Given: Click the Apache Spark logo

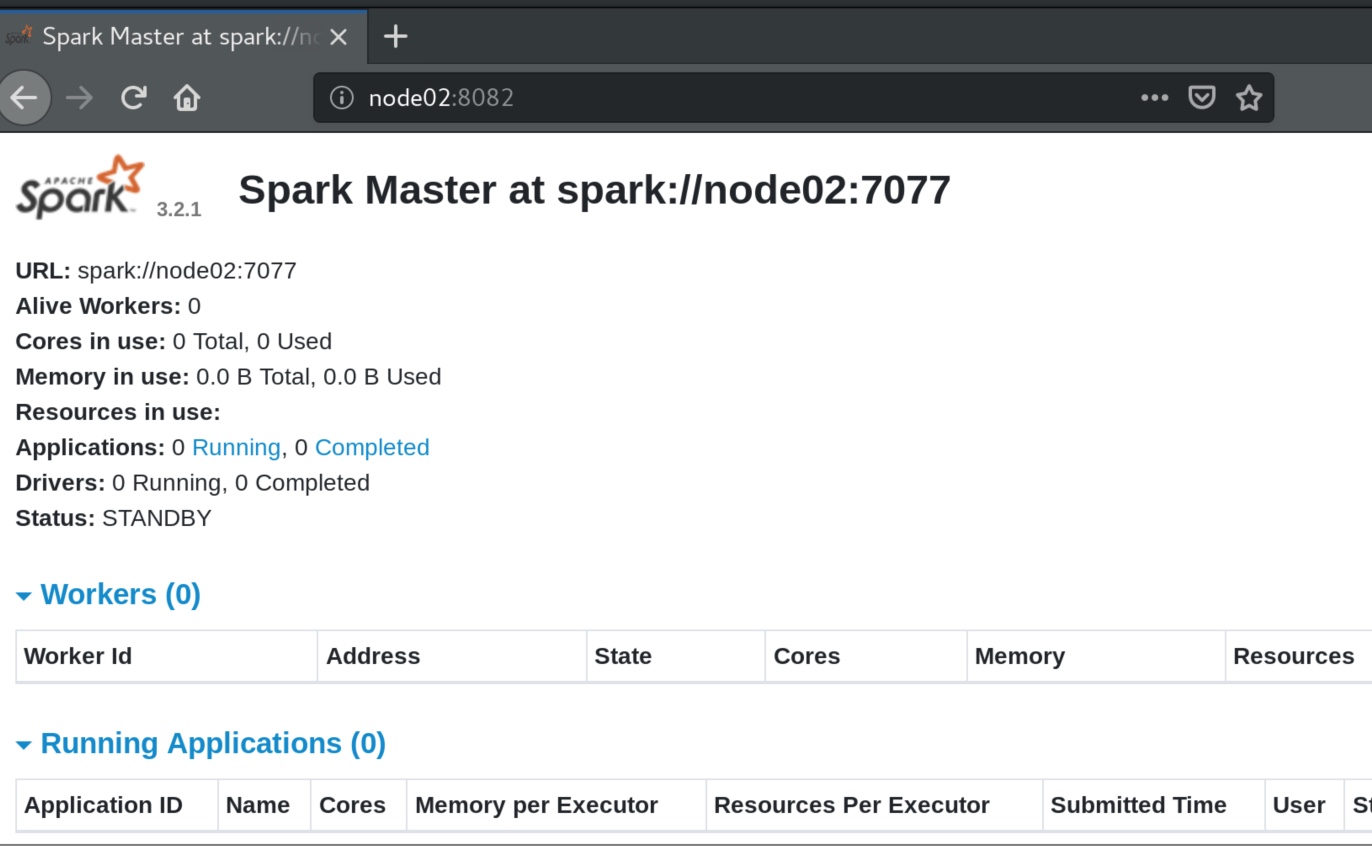Looking at the screenshot, I should (80, 187).
